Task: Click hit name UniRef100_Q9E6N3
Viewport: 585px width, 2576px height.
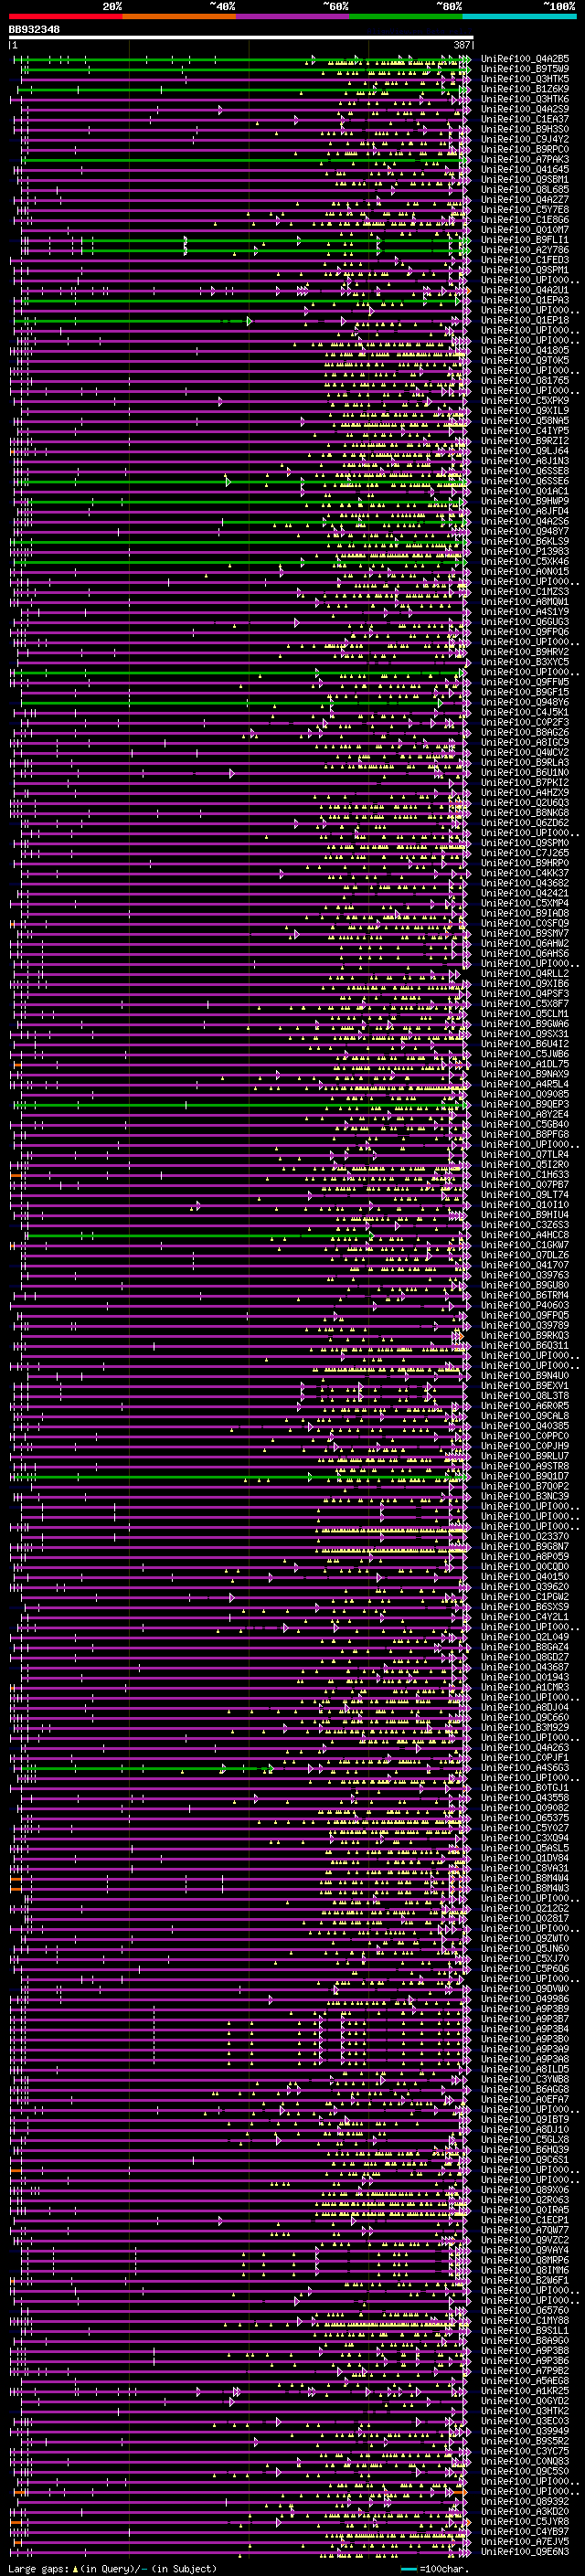Action: (525, 2552)
